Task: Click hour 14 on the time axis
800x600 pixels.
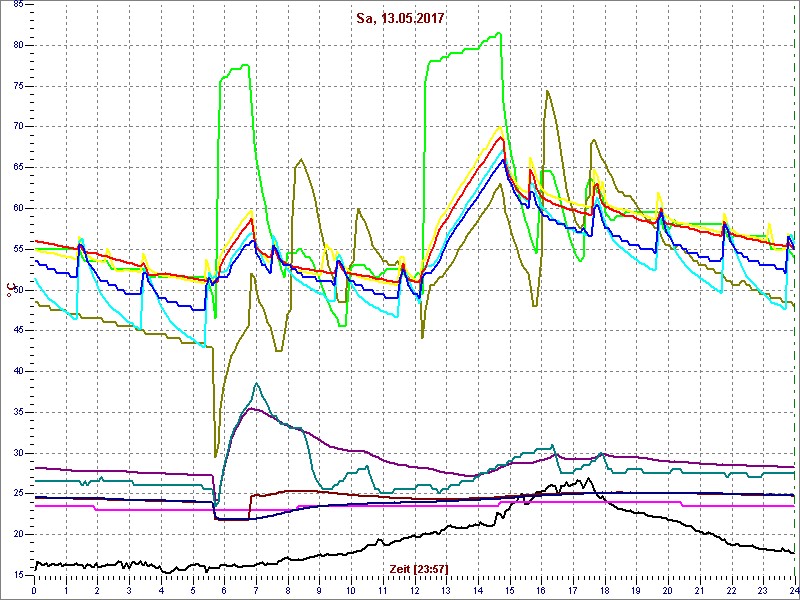Action: pyautogui.click(x=478, y=590)
